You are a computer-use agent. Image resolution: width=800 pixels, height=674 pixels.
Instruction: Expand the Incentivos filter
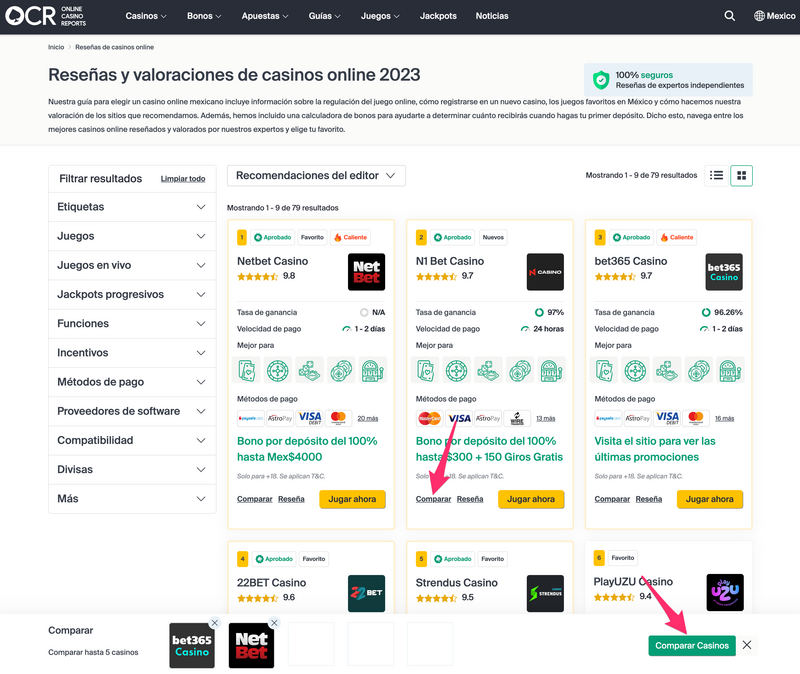pos(132,353)
